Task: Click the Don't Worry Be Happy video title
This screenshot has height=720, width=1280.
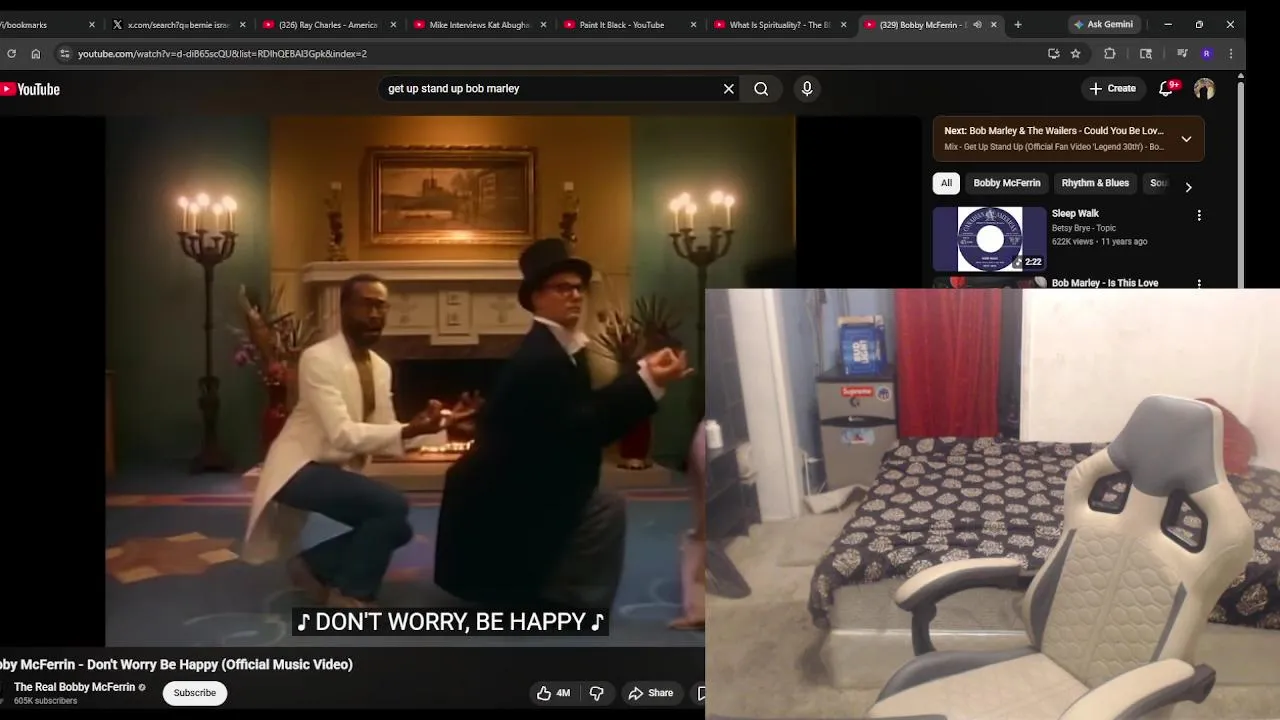Action: [x=176, y=664]
